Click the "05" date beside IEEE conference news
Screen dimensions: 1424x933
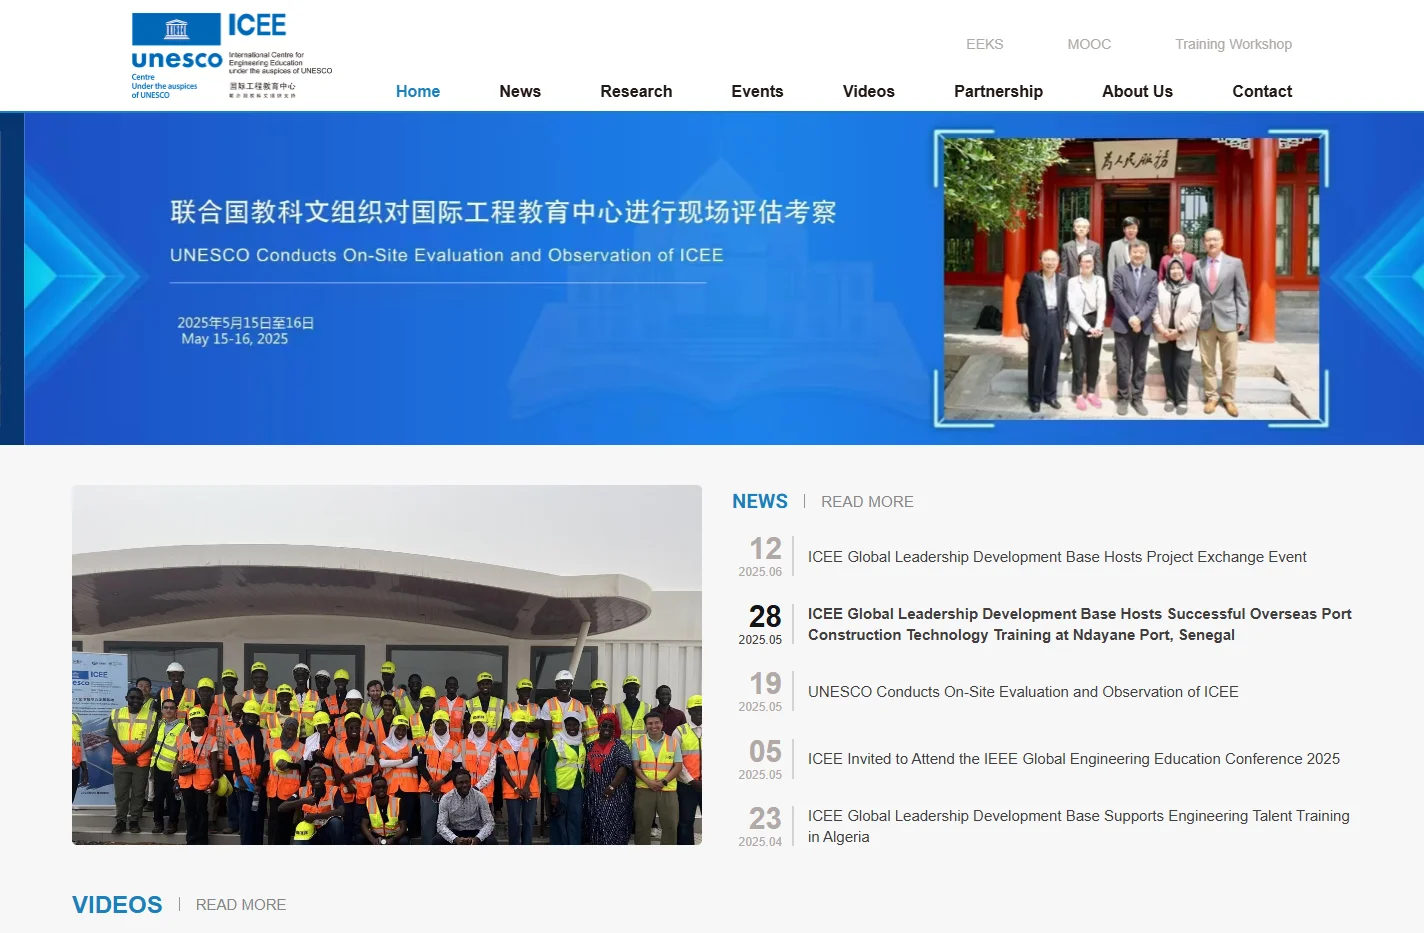[x=766, y=751]
